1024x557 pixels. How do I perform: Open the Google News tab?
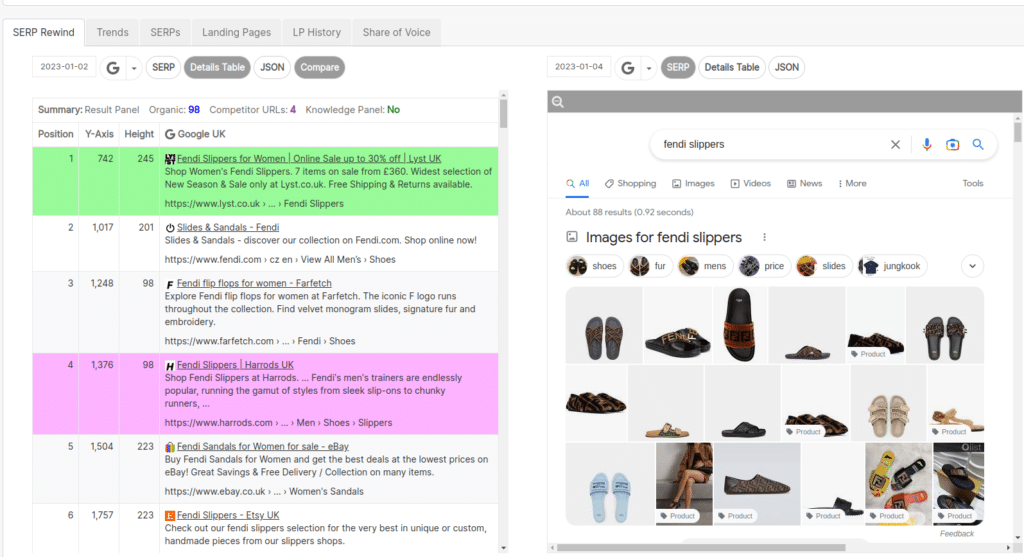pyautogui.click(x=805, y=183)
